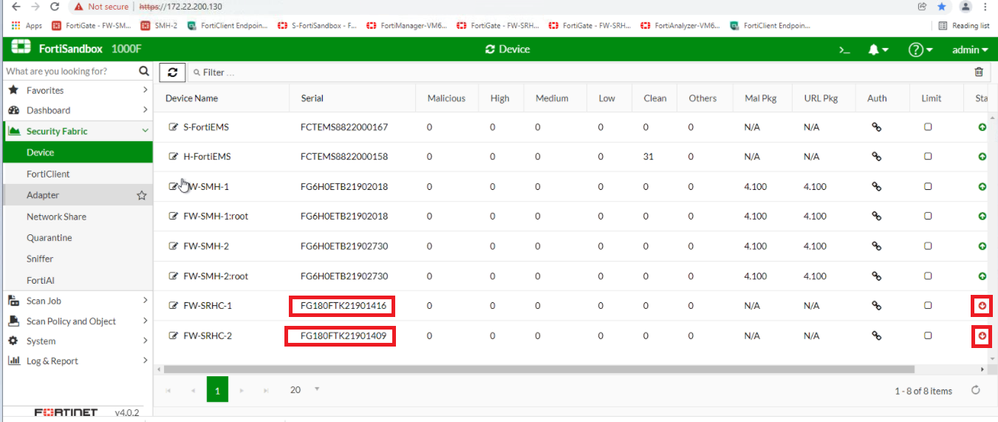This screenshot has width=998, height=422.
Task: Click the Auth link icon for FW-SRHC-1
Action: [876, 306]
